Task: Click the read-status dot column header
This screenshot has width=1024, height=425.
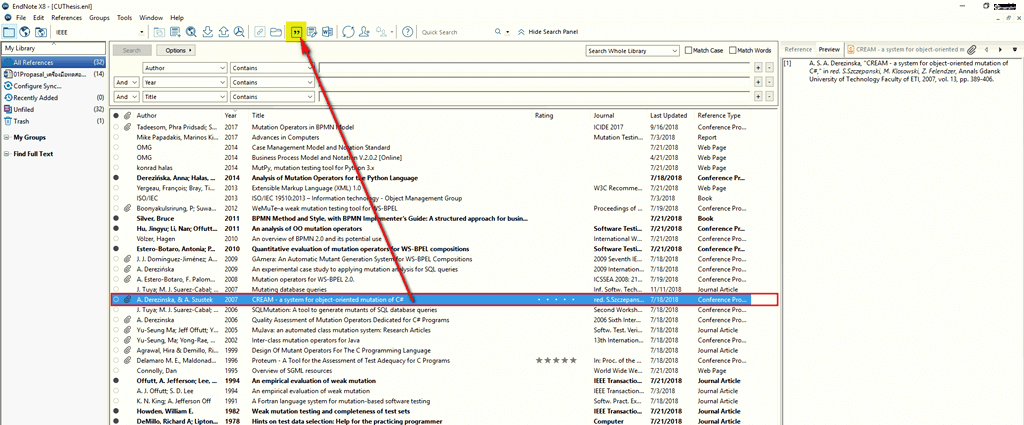Action: (x=116, y=116)
